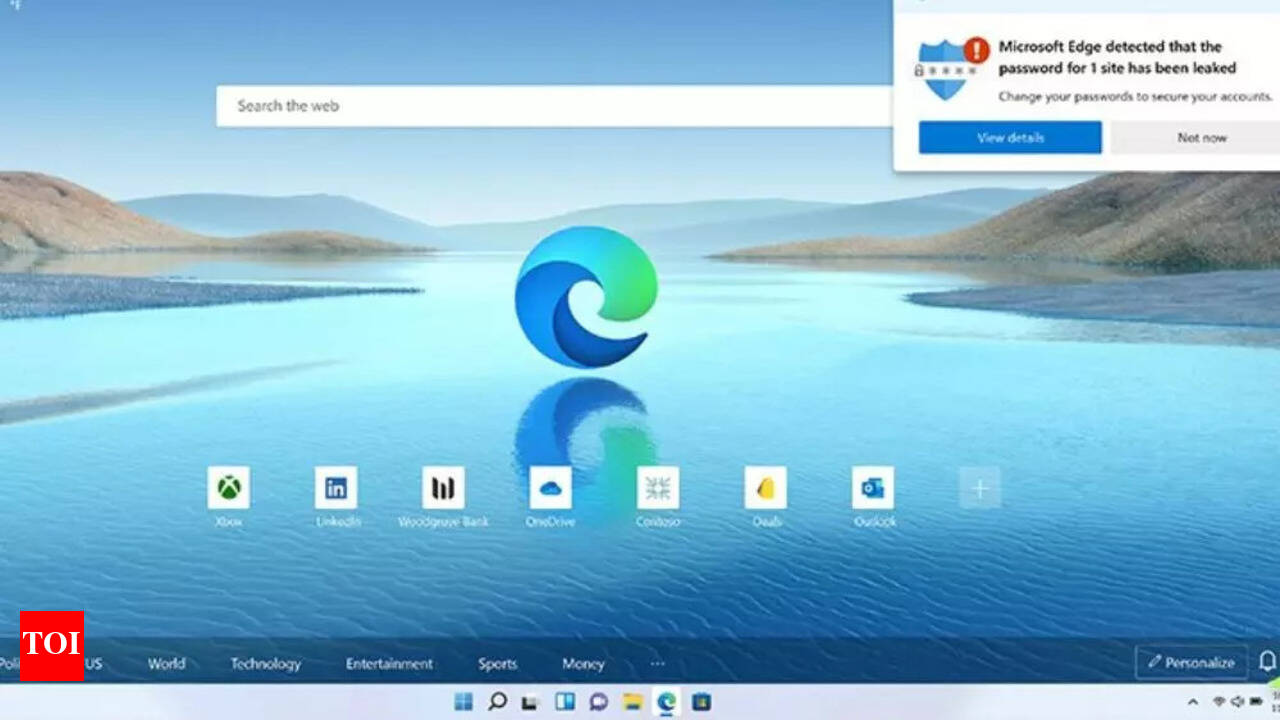The width and height of the screenshot is (1280, 720).
Task: Launch Microsoft Edge from the taskbar
Action: click(x=667, y=702)
